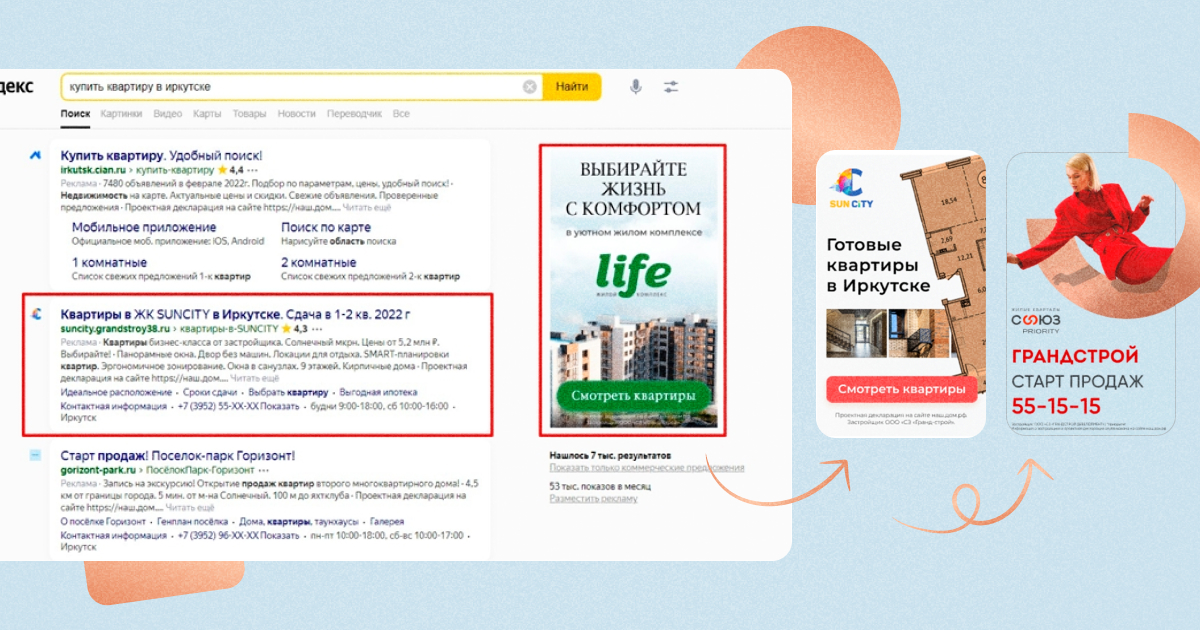
Task: Click the Gorizont favicon beside the third result
Action: coord(35,455)
